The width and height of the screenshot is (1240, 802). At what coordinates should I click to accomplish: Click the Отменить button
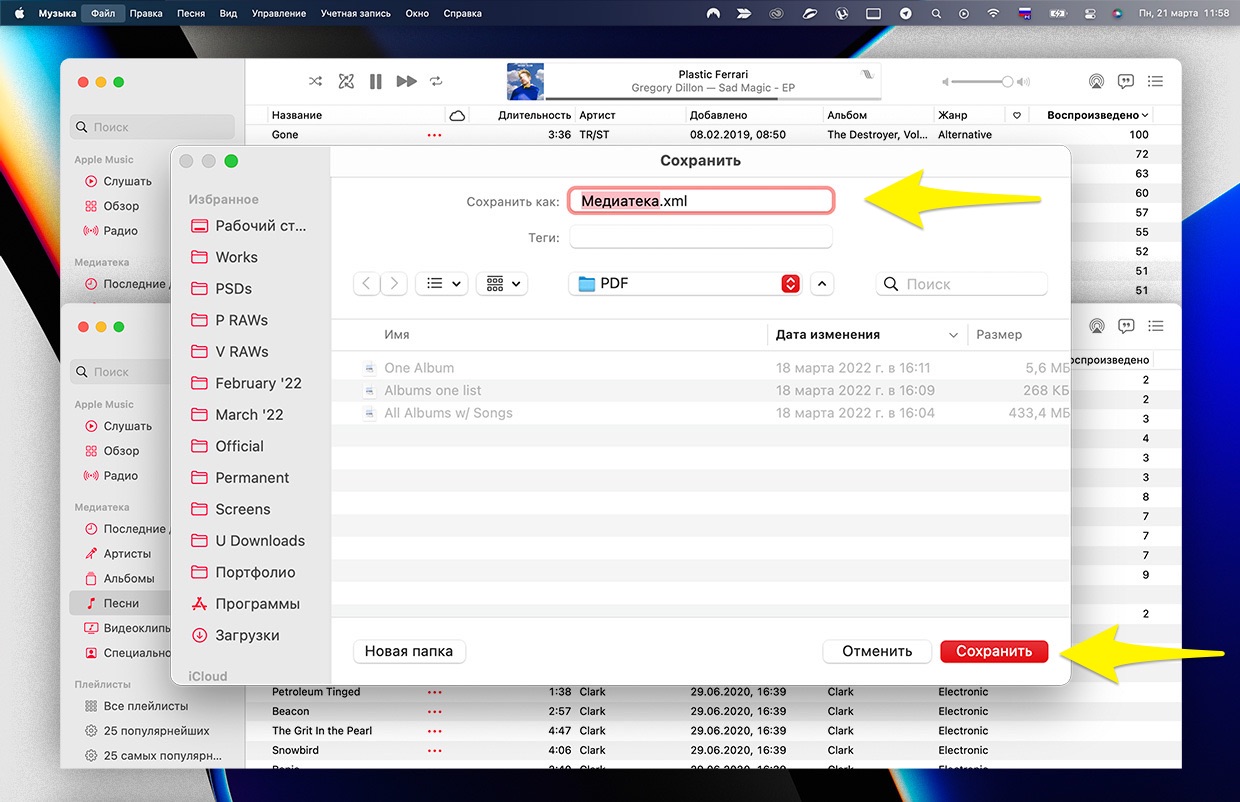(877, 651)
